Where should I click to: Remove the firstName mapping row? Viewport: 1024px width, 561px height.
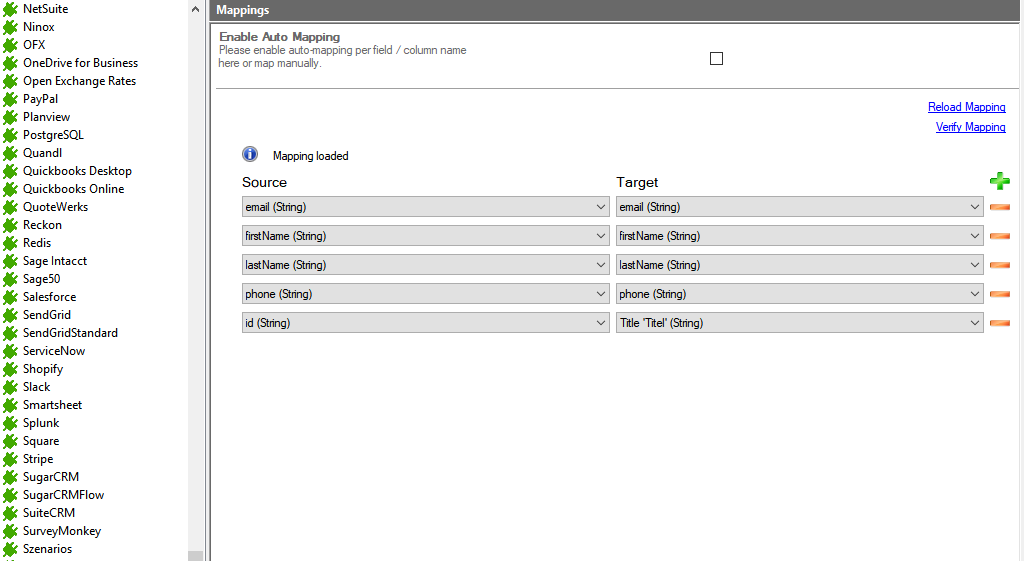pyautogui.click(x=999, y=236)
